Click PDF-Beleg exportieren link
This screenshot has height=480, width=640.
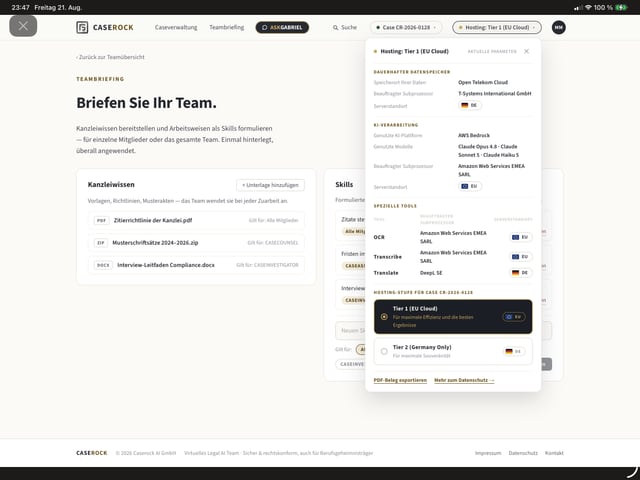pyautogui.click(x=400, y=380)
